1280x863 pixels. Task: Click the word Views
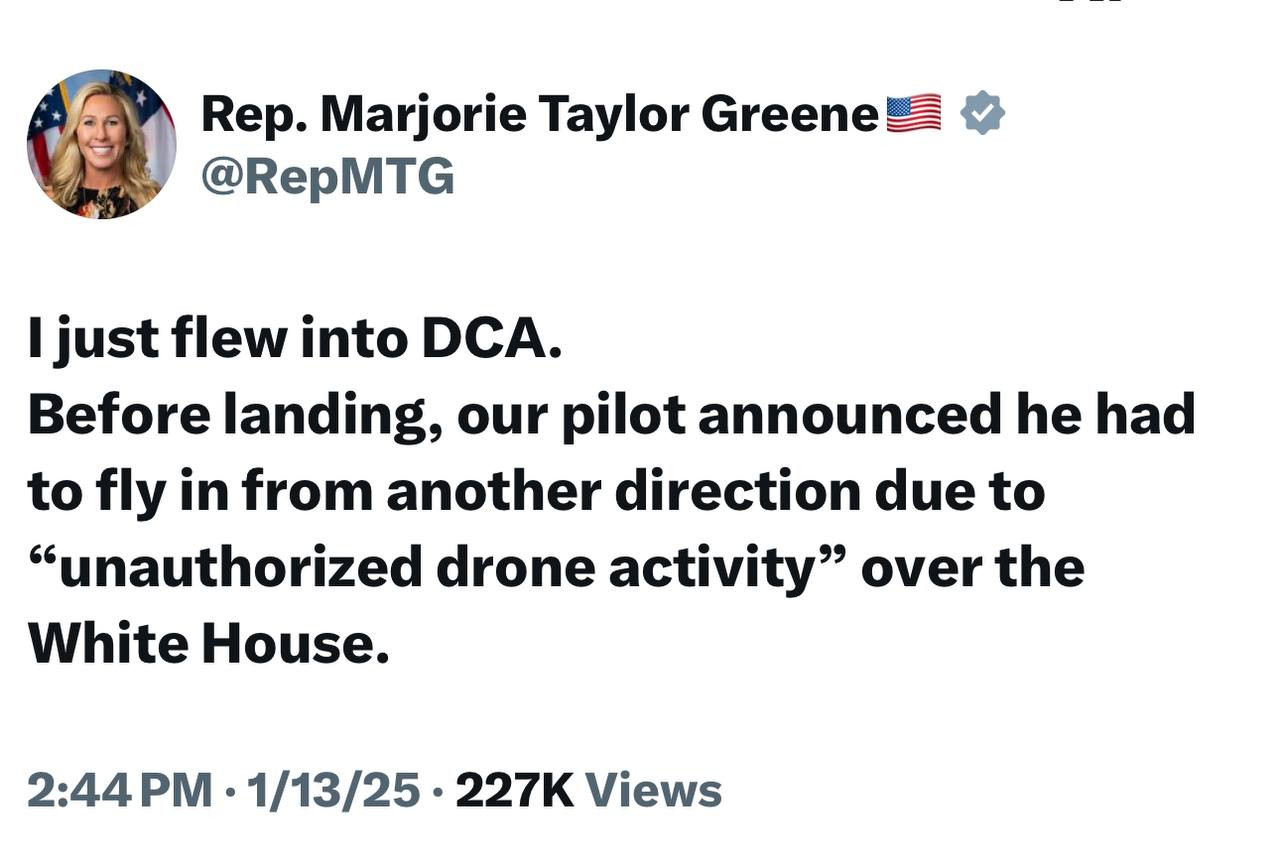pyautogui.click(x=653, y=790)
